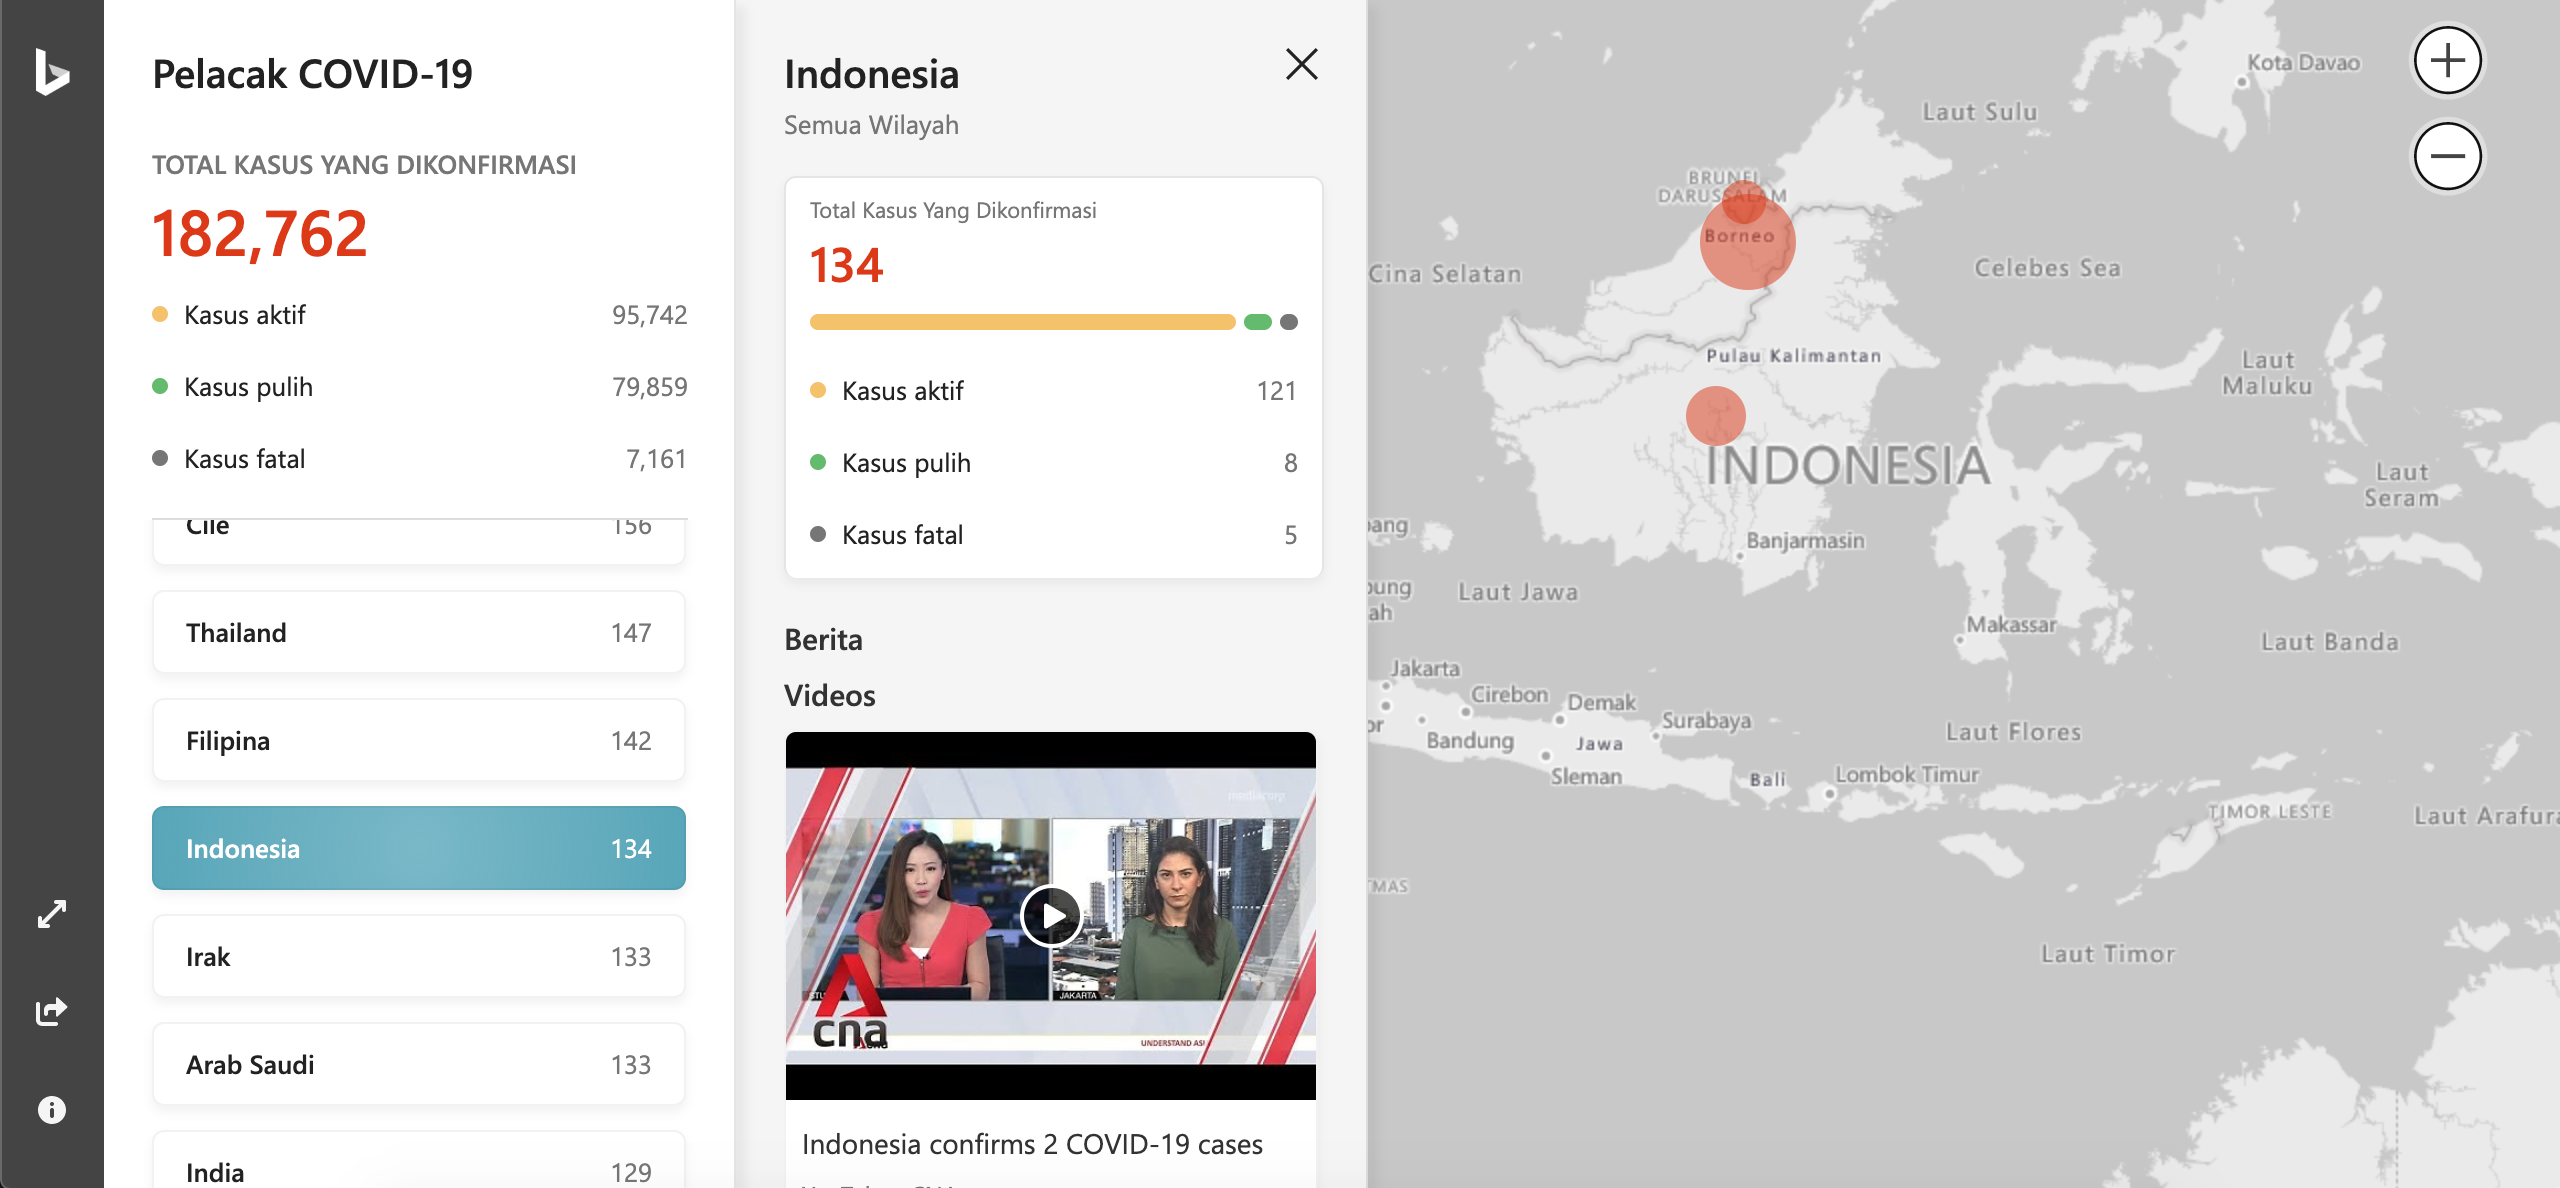Open 'Indonesia confirms 2 COVID-19 cases' headline

1031,1144
